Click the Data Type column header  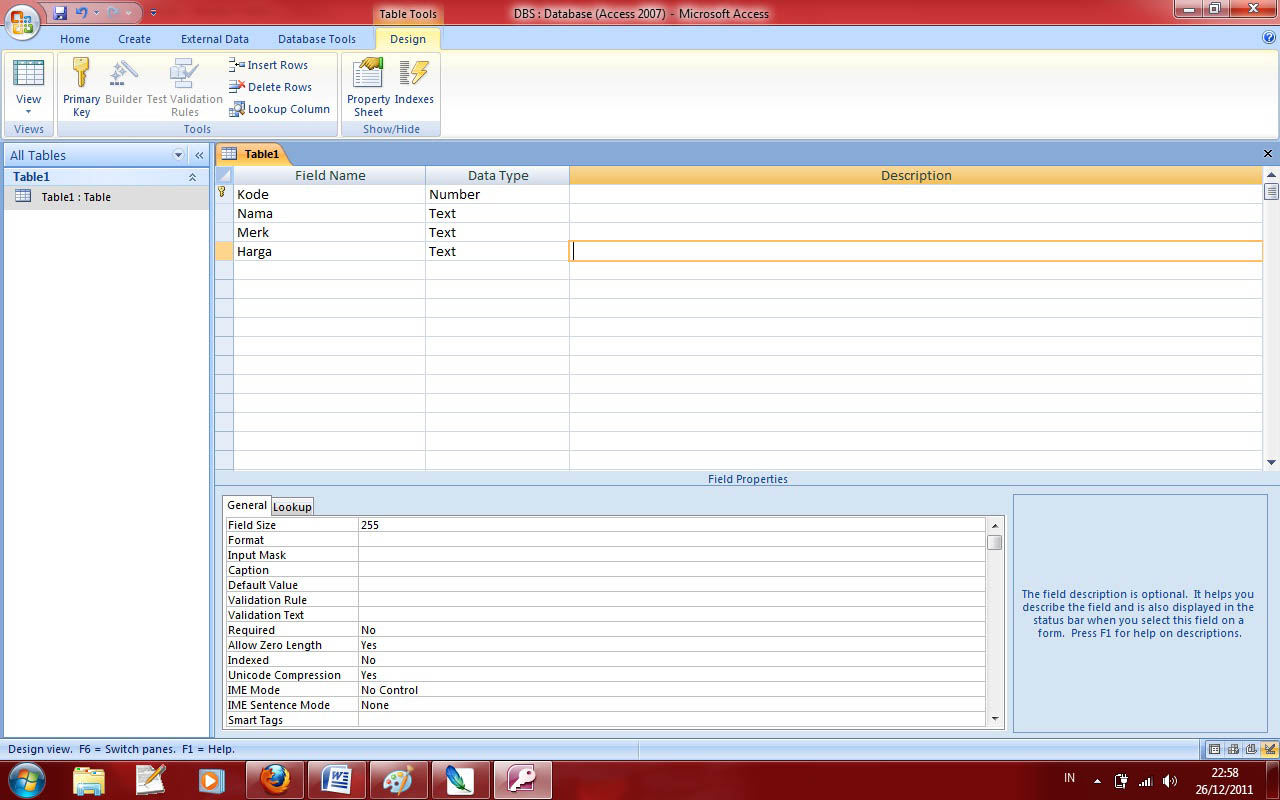coord(498,175)
